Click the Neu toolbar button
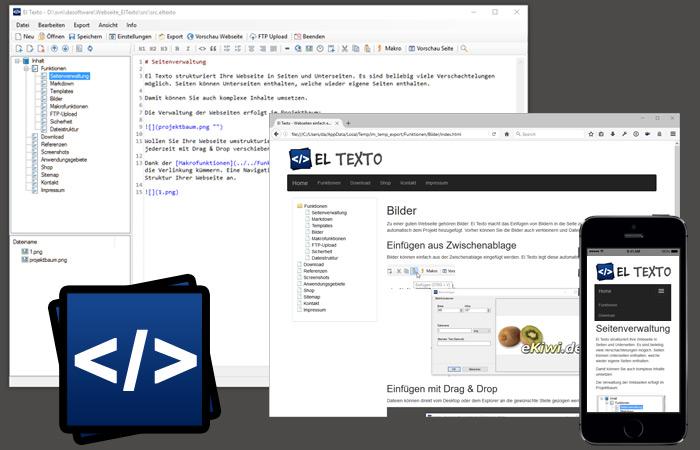 (25, 37)
